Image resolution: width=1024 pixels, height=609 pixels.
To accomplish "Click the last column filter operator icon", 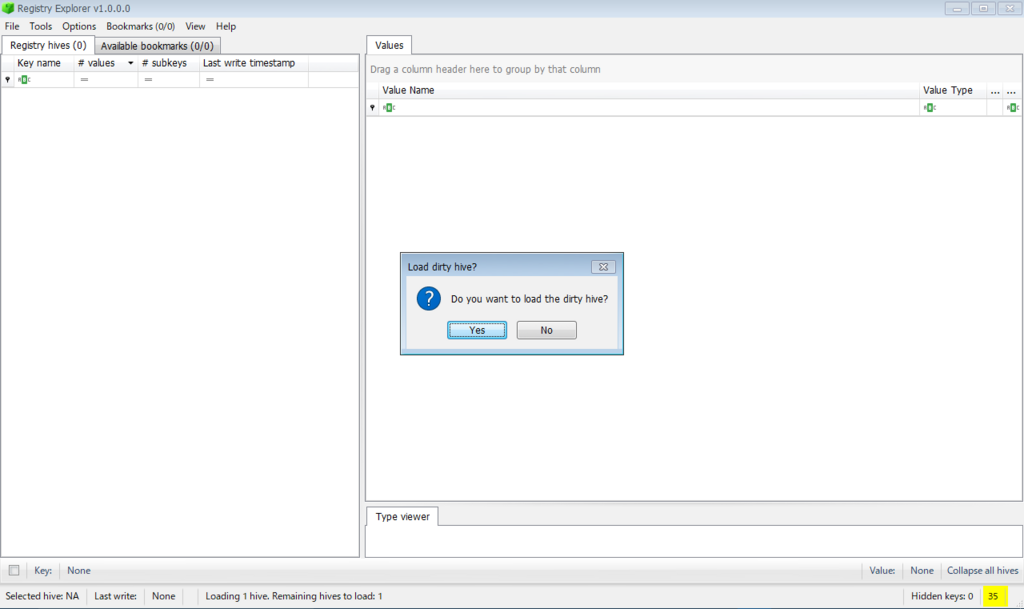I will point(1013,108).
